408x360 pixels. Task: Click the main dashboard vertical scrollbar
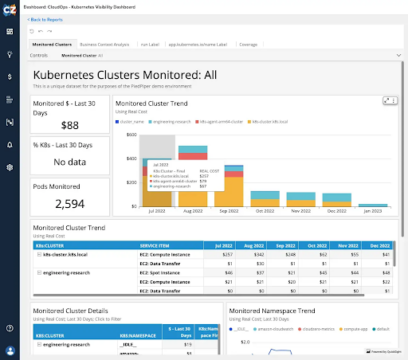pos(403,148)
